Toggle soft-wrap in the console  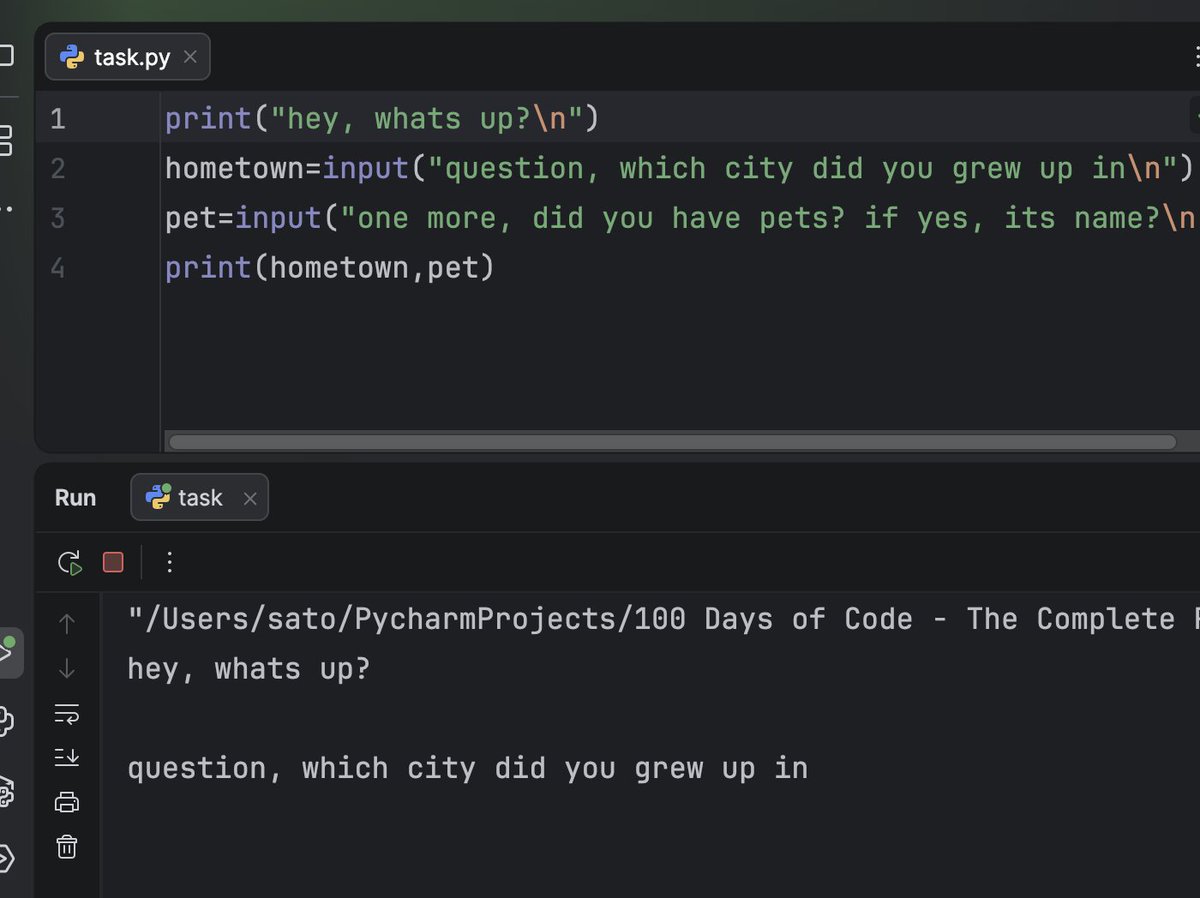(67, 713)
